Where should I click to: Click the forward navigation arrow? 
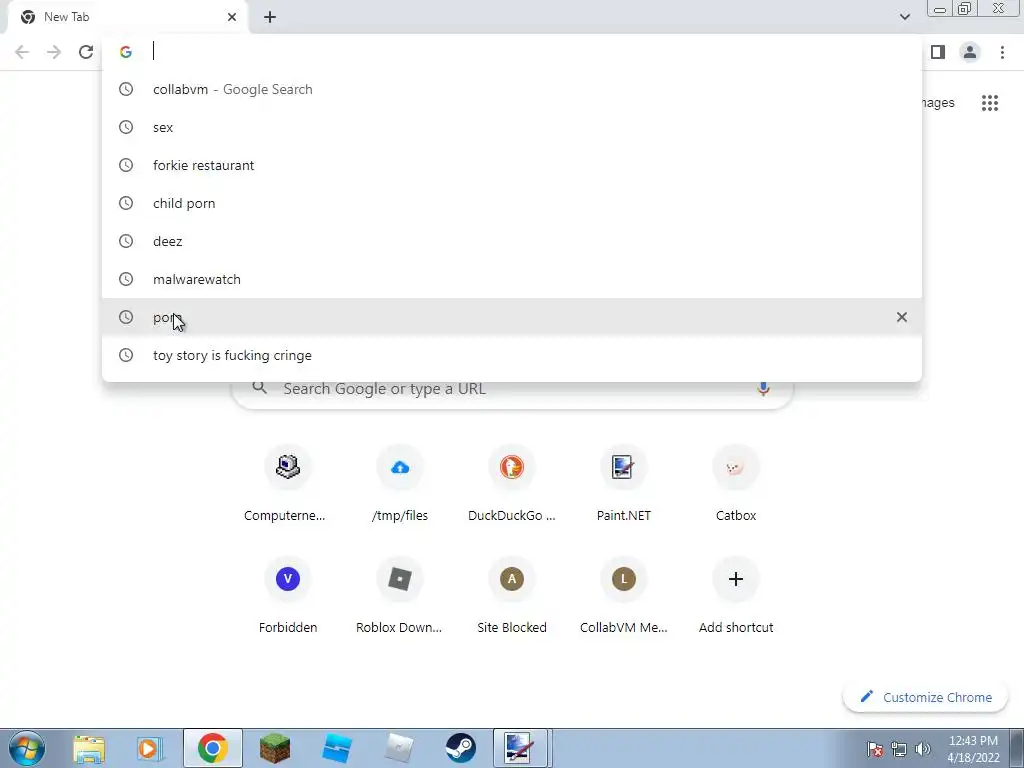click(54, 52)
